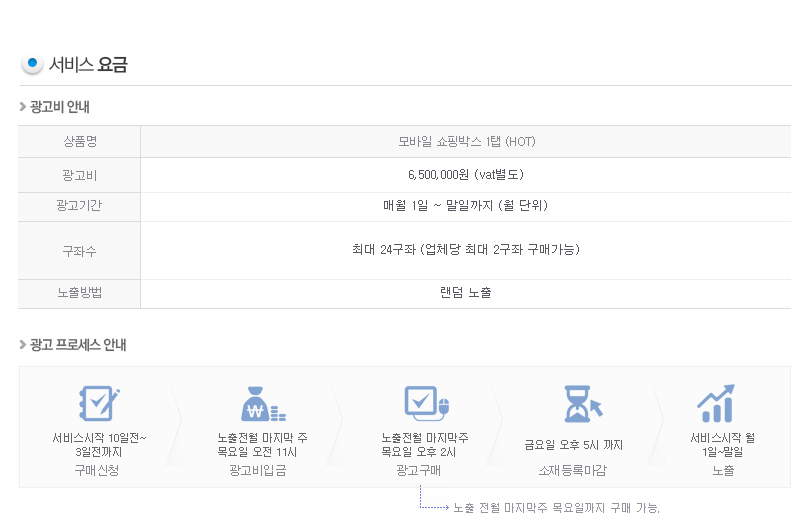Click the 금요일 오후 5시 까지 step text
The width and height of the screenshot is (811, 514).
(x=573, y=445)
